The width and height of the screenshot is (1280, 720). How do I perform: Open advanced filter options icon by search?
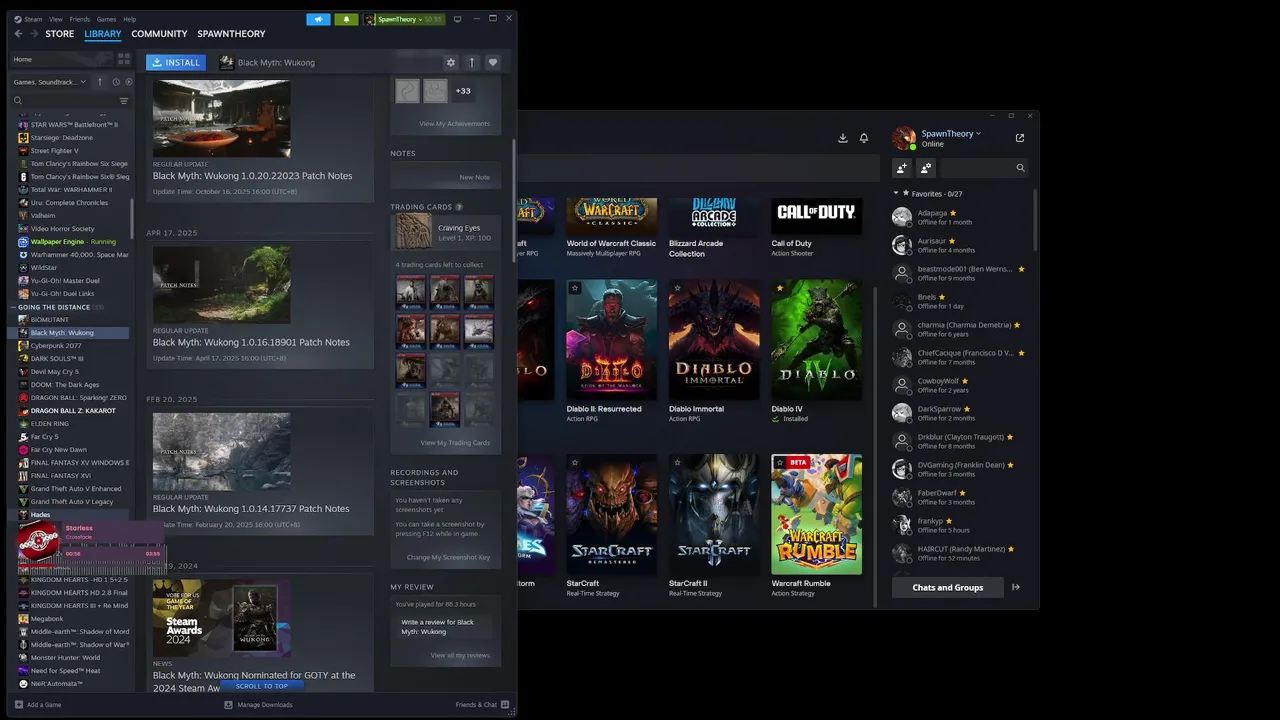(124, 101)
